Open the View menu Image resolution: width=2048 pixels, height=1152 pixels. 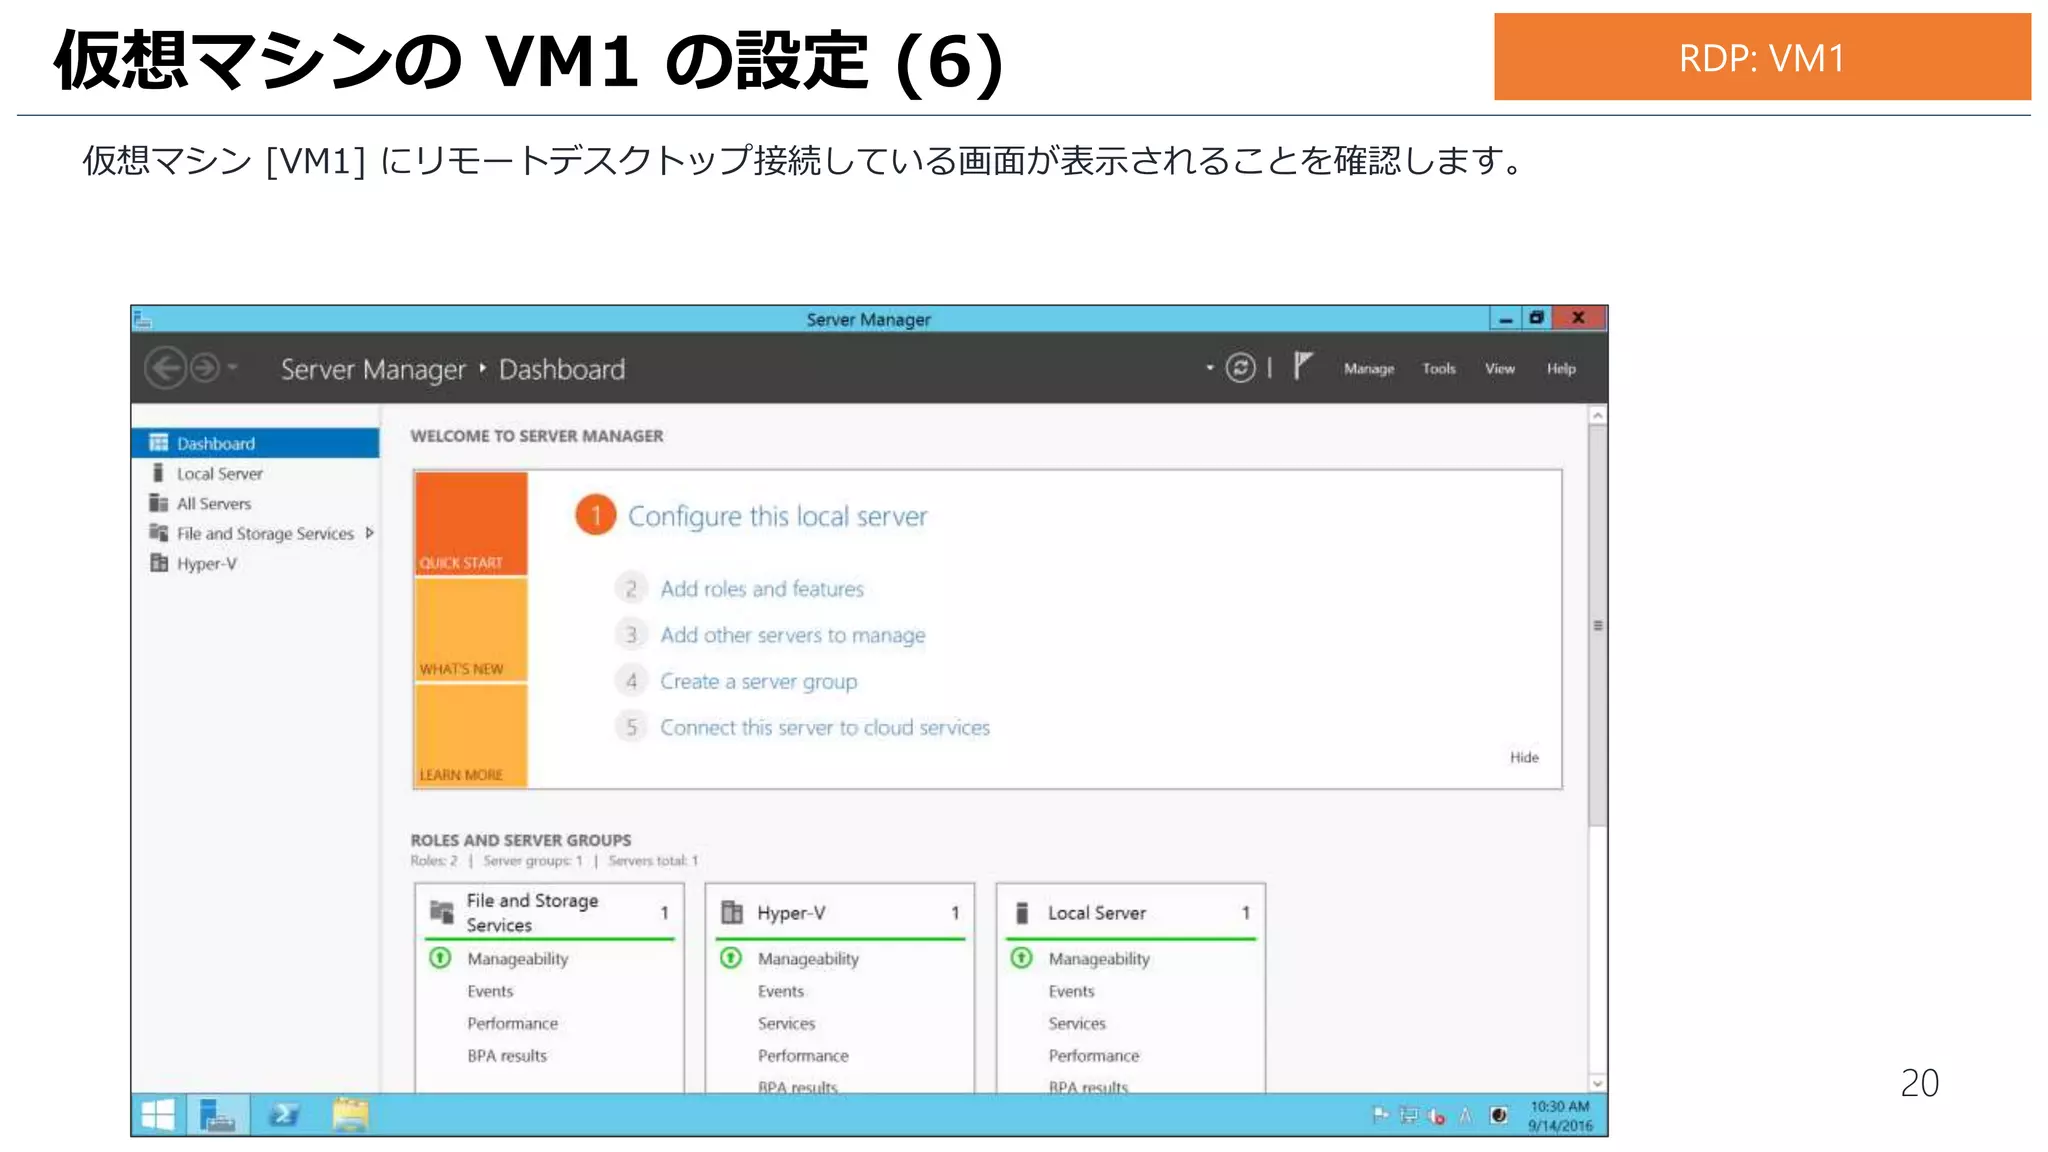(1499, 369)
